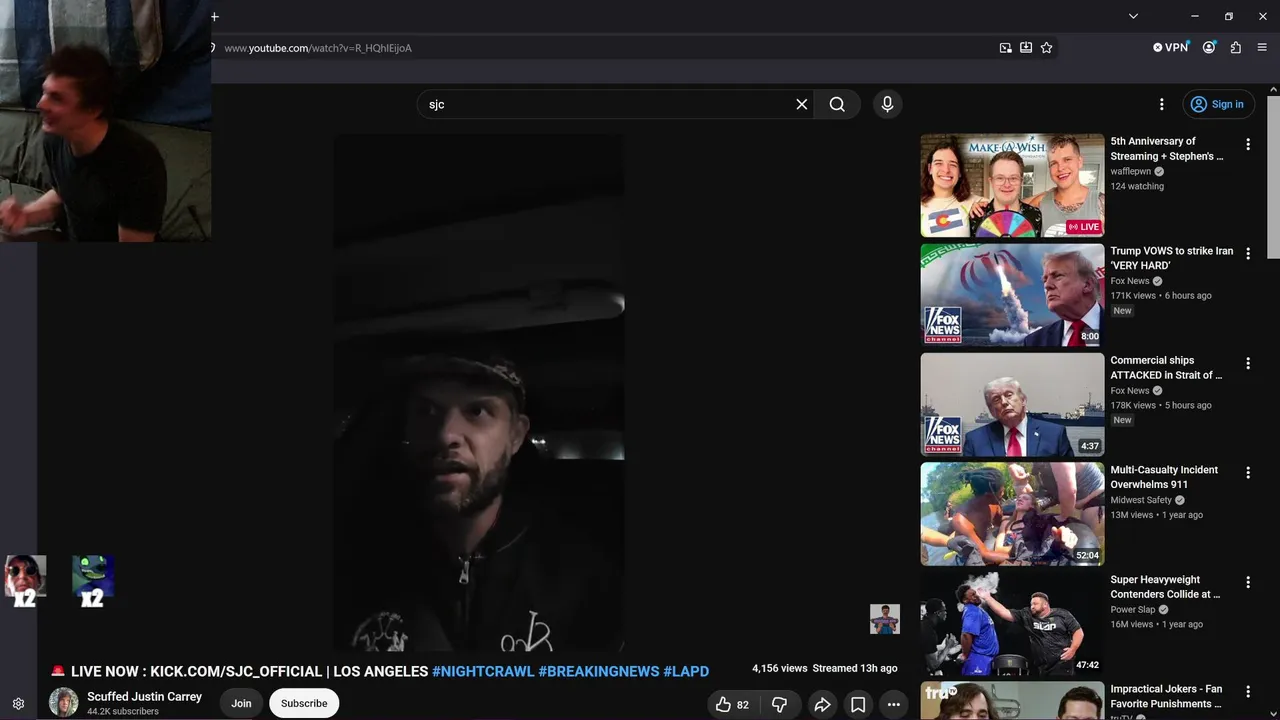Click the Power Slap channel name
The image size is (1280, 720).
1132,610
